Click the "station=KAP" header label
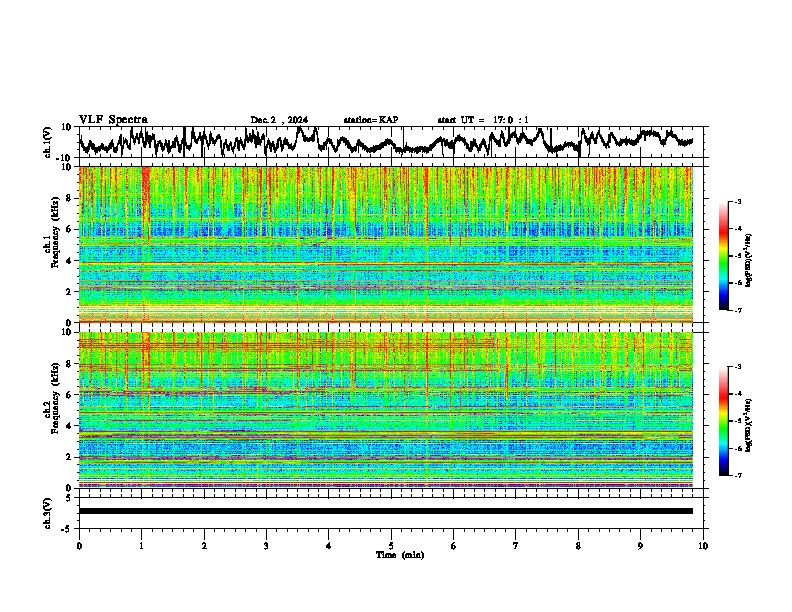 [x=371, y=120]
